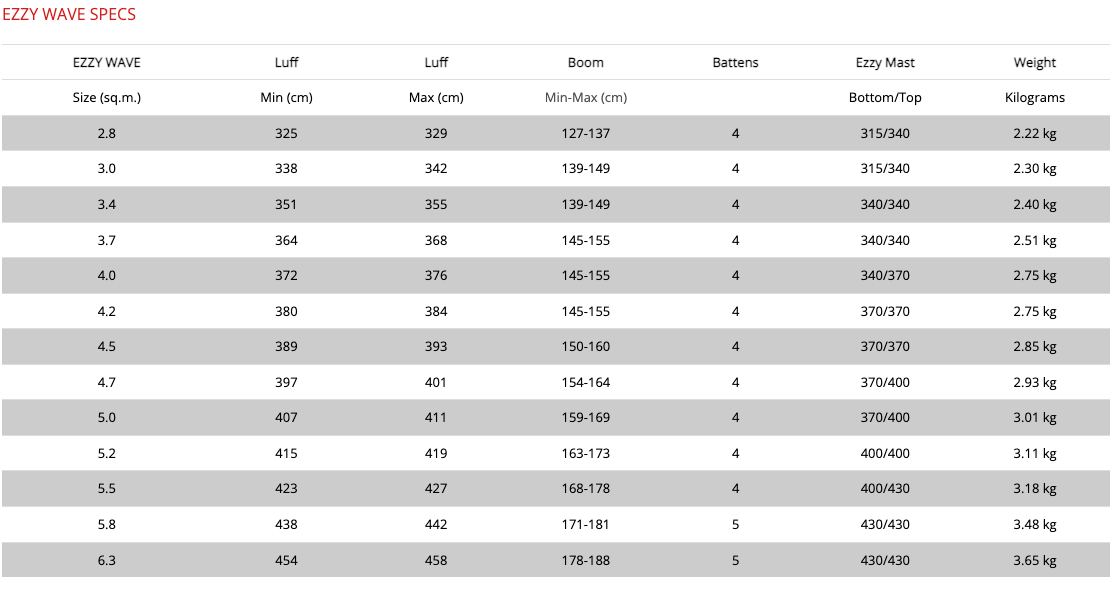Click the 3.65 kg weight cell
The width and height of the screenshot is (1113, 589).
tap(1034, 560)
